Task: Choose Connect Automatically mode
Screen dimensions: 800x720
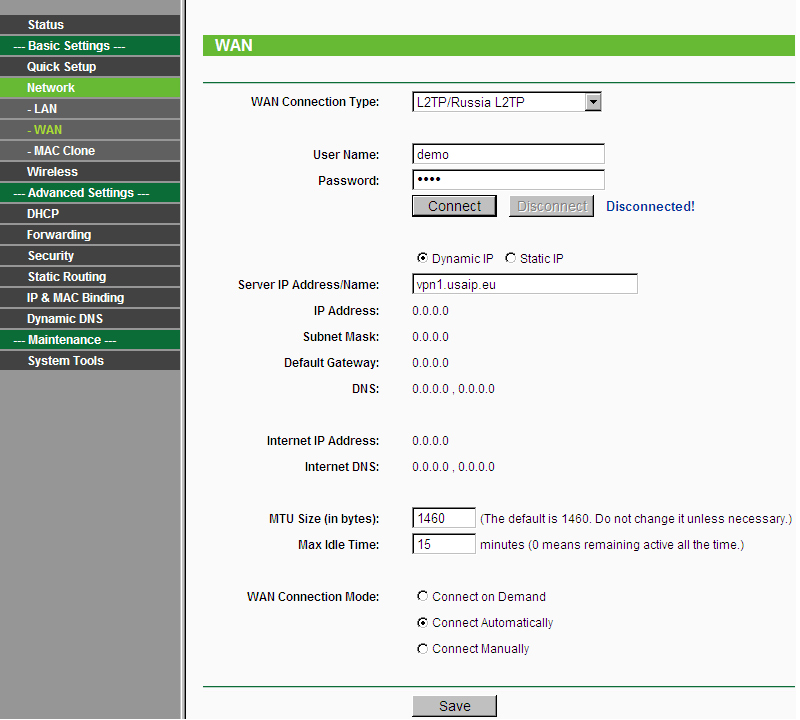Action: click(x=422, y=623)
